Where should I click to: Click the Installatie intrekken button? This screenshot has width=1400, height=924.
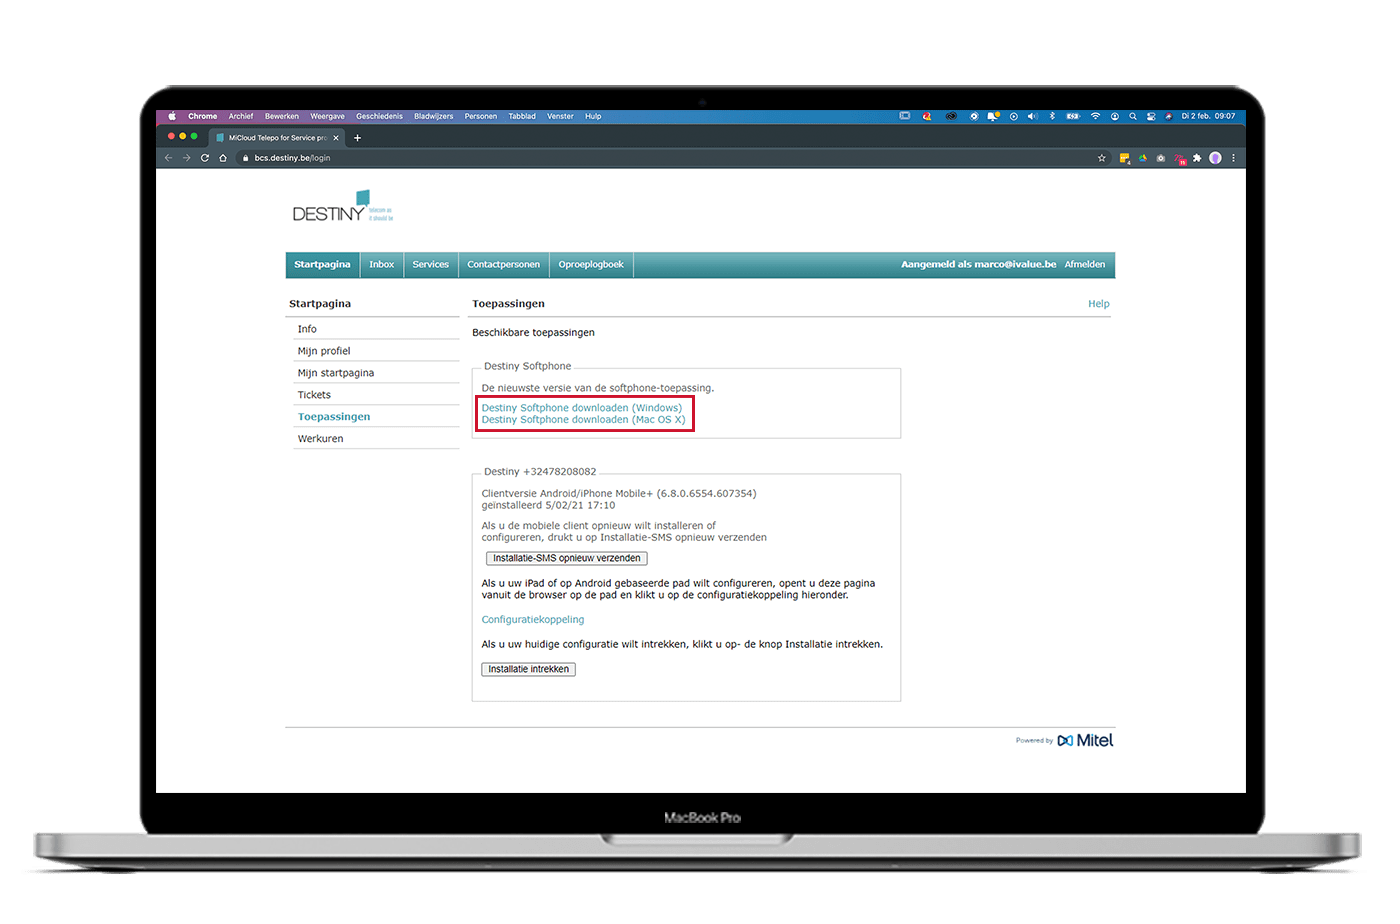click(528, 669)
